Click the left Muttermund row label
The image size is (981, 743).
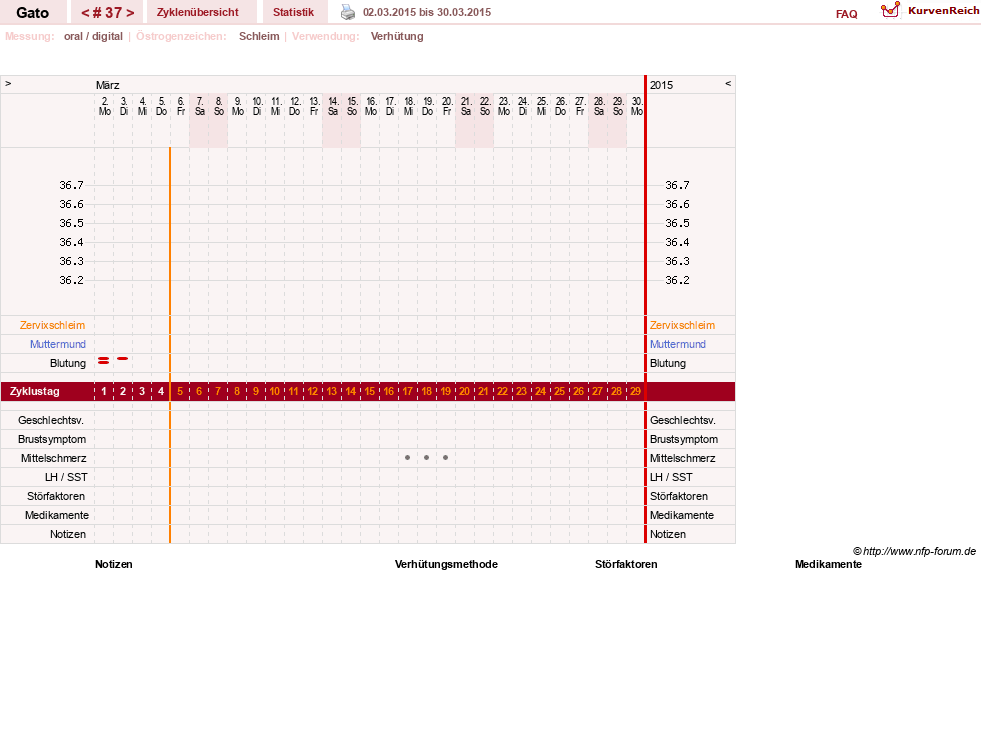(58, 344)
